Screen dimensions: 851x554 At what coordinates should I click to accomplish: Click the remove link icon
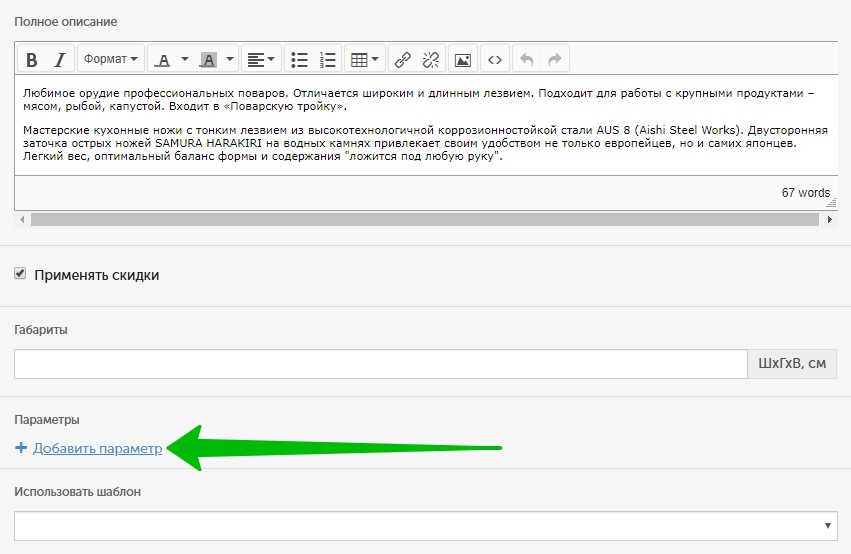(x=431, y=60)
